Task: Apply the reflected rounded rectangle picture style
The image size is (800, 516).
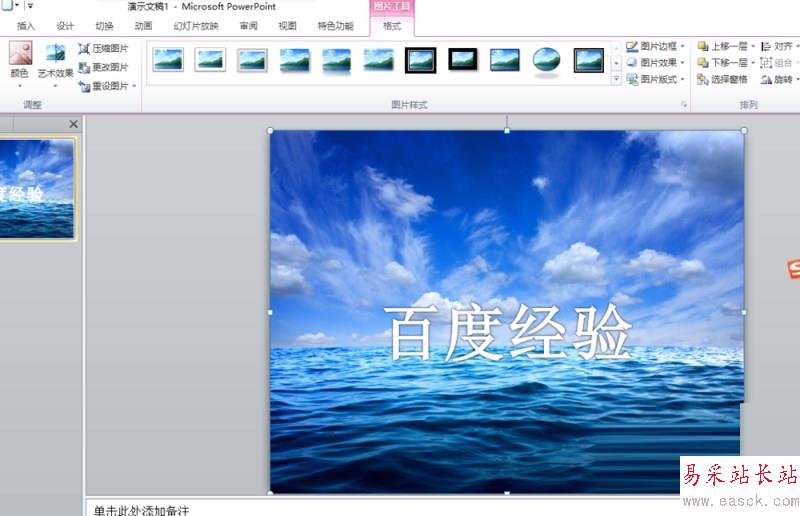Action: click(x=336, y=61)
